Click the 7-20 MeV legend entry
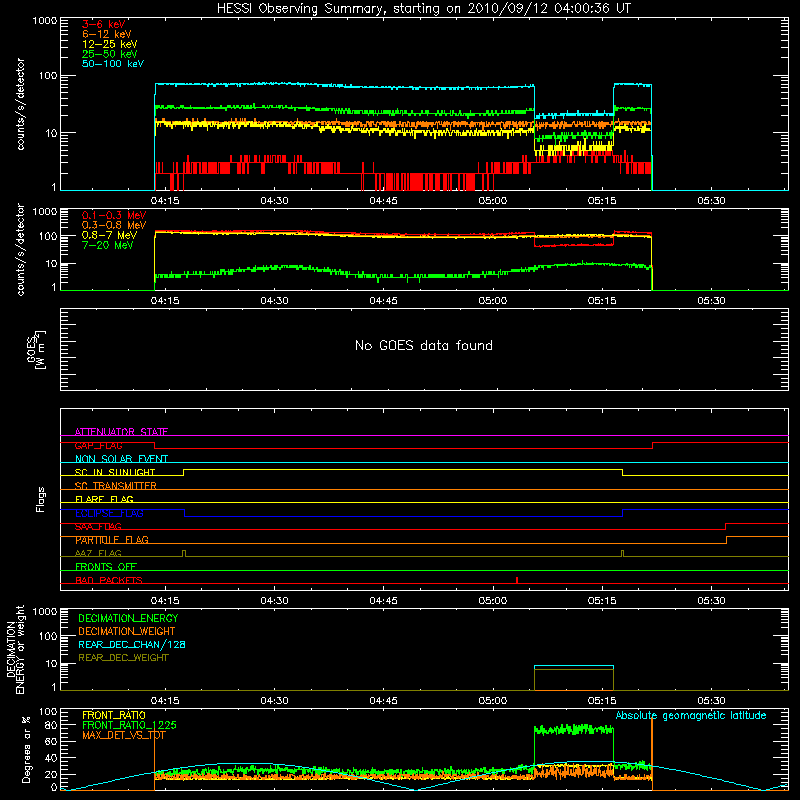Image resolution: width=800 pixels, height=800 pixels. (x=107, y=245)
